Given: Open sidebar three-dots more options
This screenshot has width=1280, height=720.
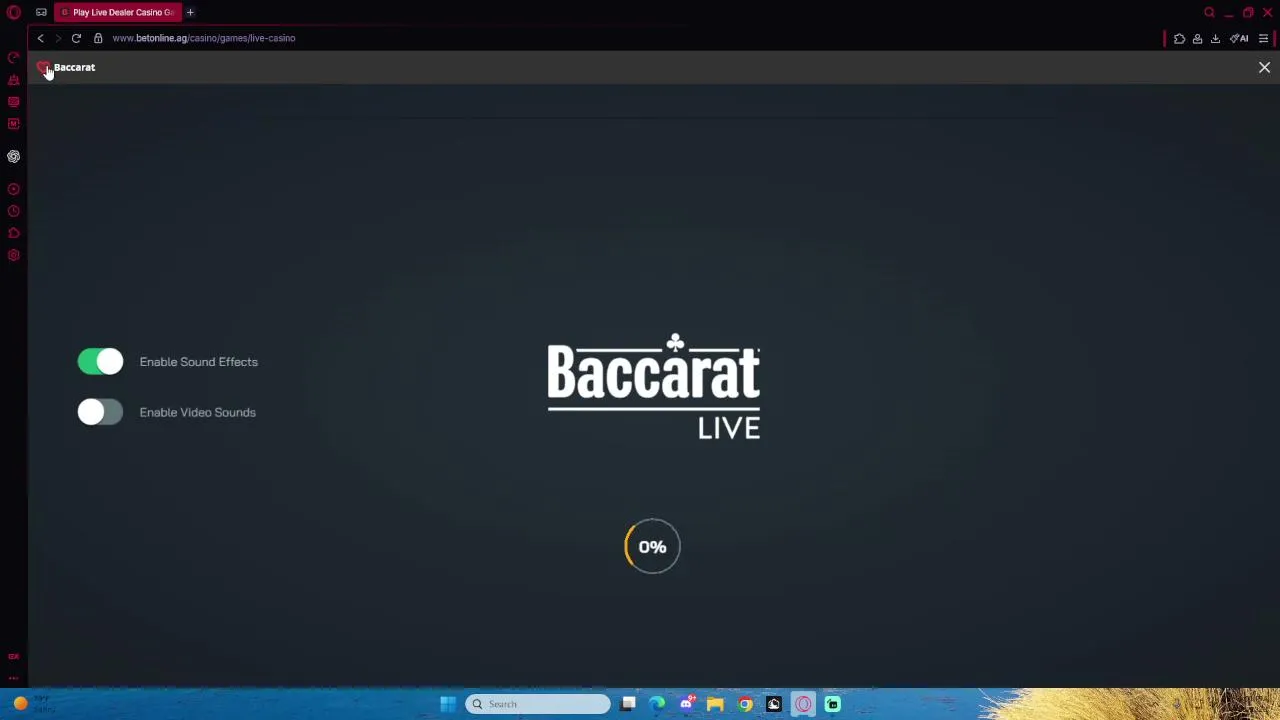Looking at the screenshot, I should [x=14, y=678].
